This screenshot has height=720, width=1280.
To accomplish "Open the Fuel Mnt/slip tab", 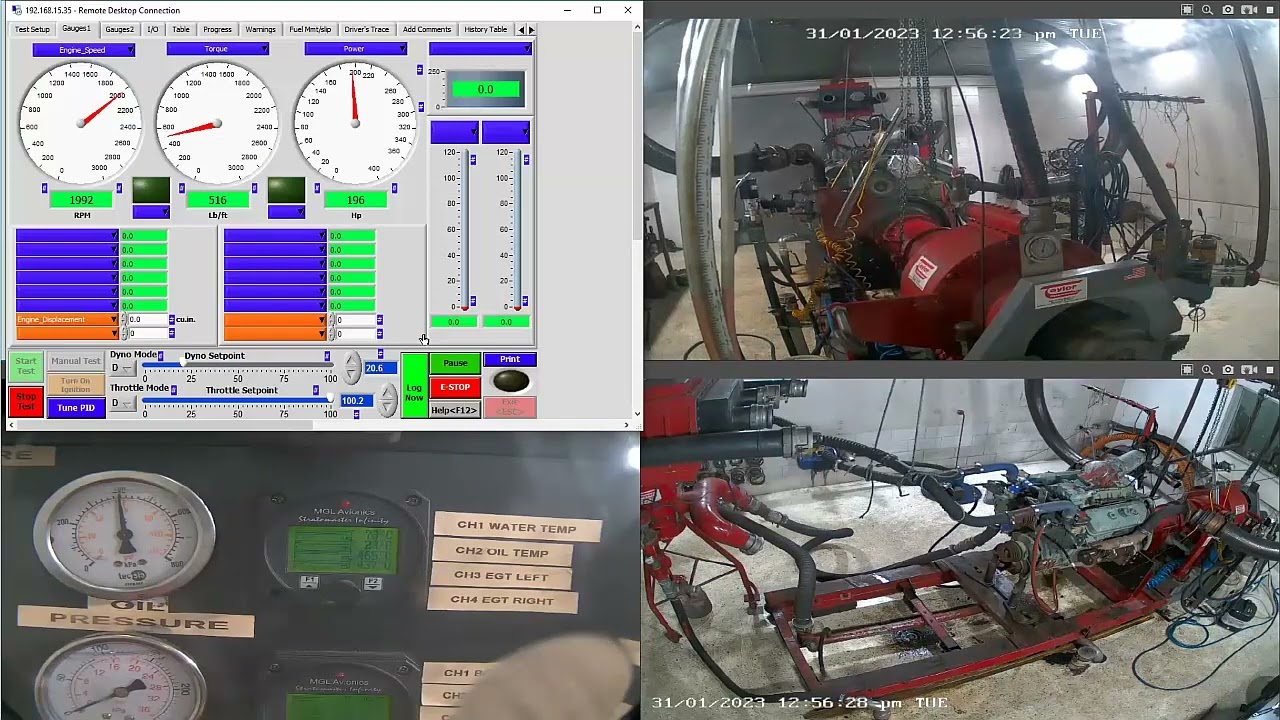I will 310,29.
